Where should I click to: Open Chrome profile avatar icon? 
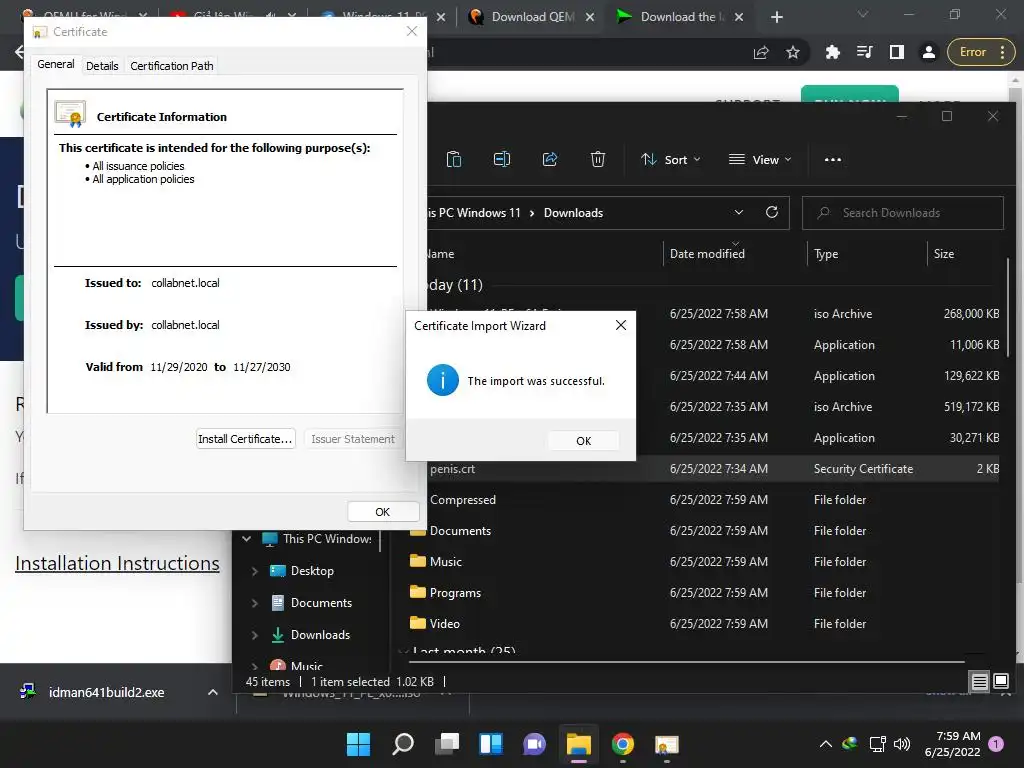(x=929, y=52)
